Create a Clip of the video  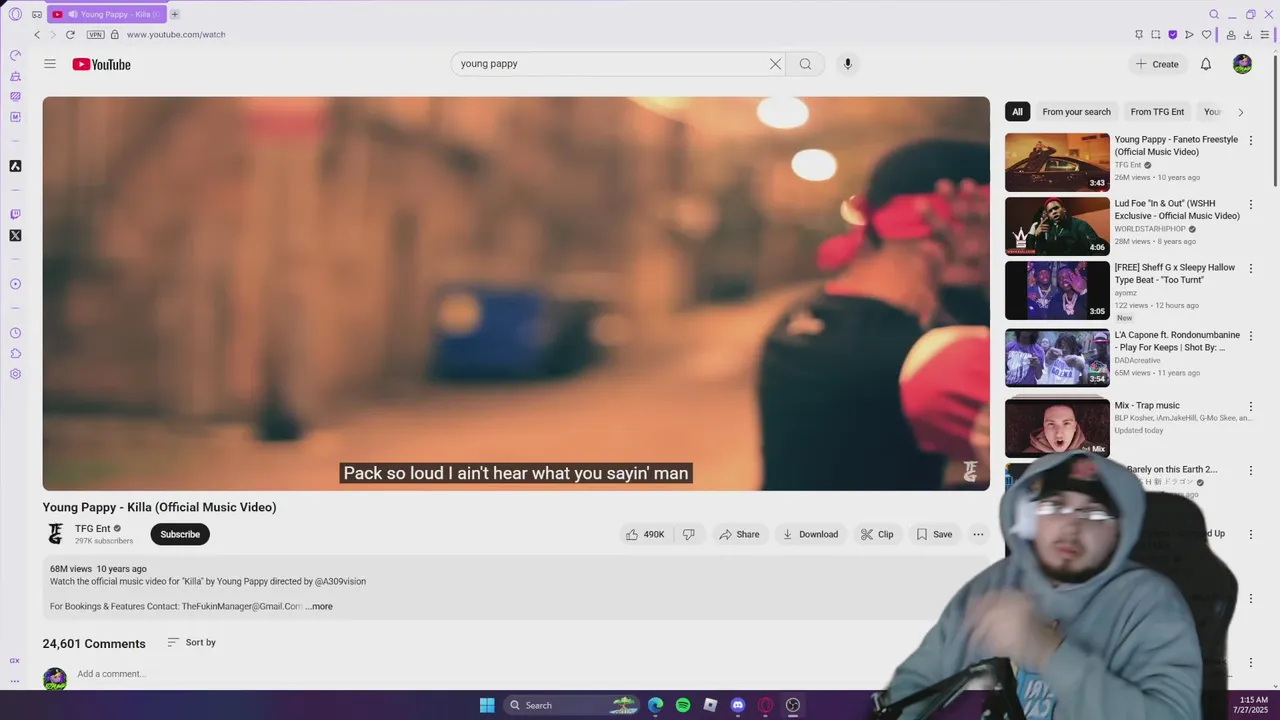[x=877, y=534]
